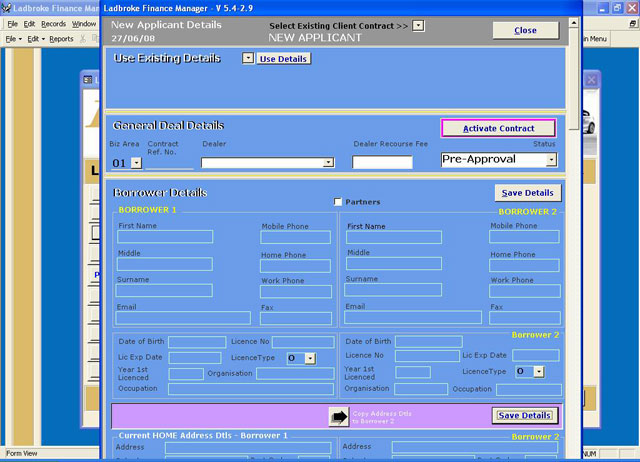Click Borrower 2 Date of Birth field

[429, 342]
